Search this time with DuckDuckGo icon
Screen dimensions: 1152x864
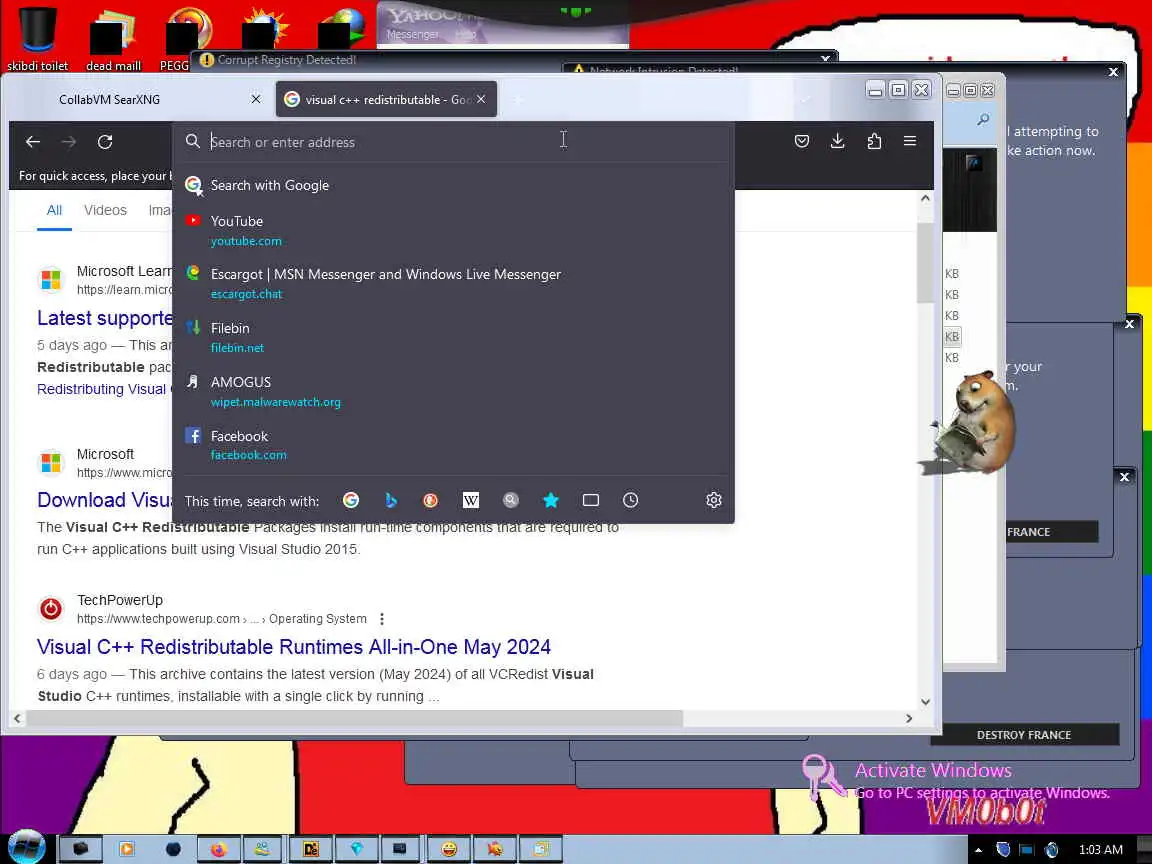click(x=431, y=500)
